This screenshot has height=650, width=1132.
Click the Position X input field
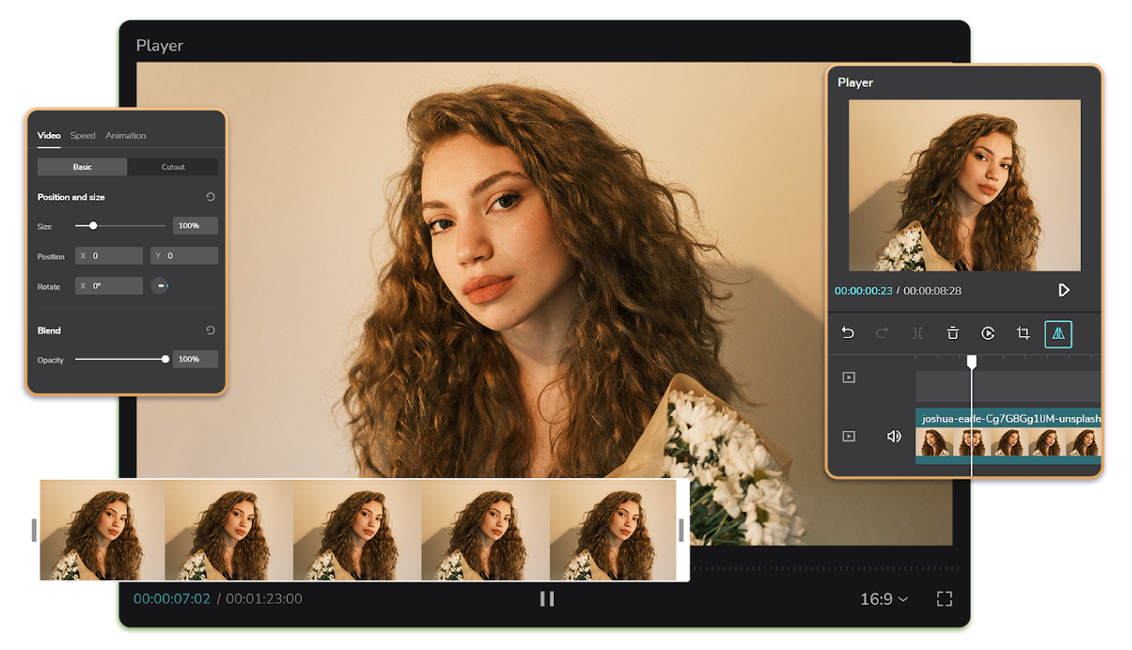110,256
